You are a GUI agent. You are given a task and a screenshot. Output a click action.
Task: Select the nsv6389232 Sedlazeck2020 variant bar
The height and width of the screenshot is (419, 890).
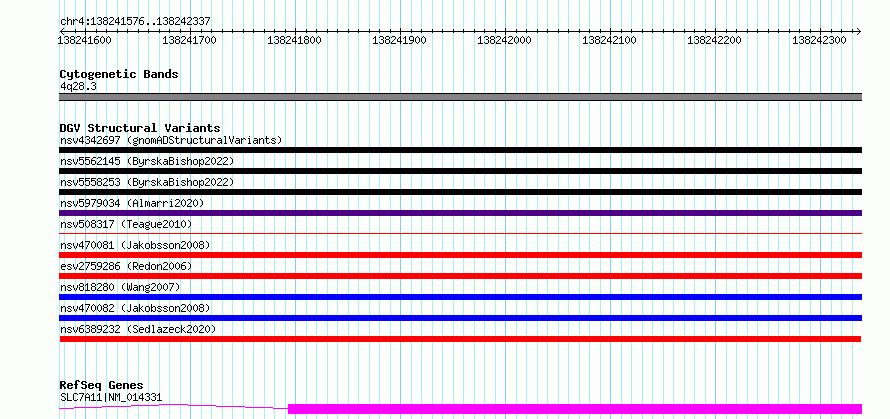tap(460, 339)
